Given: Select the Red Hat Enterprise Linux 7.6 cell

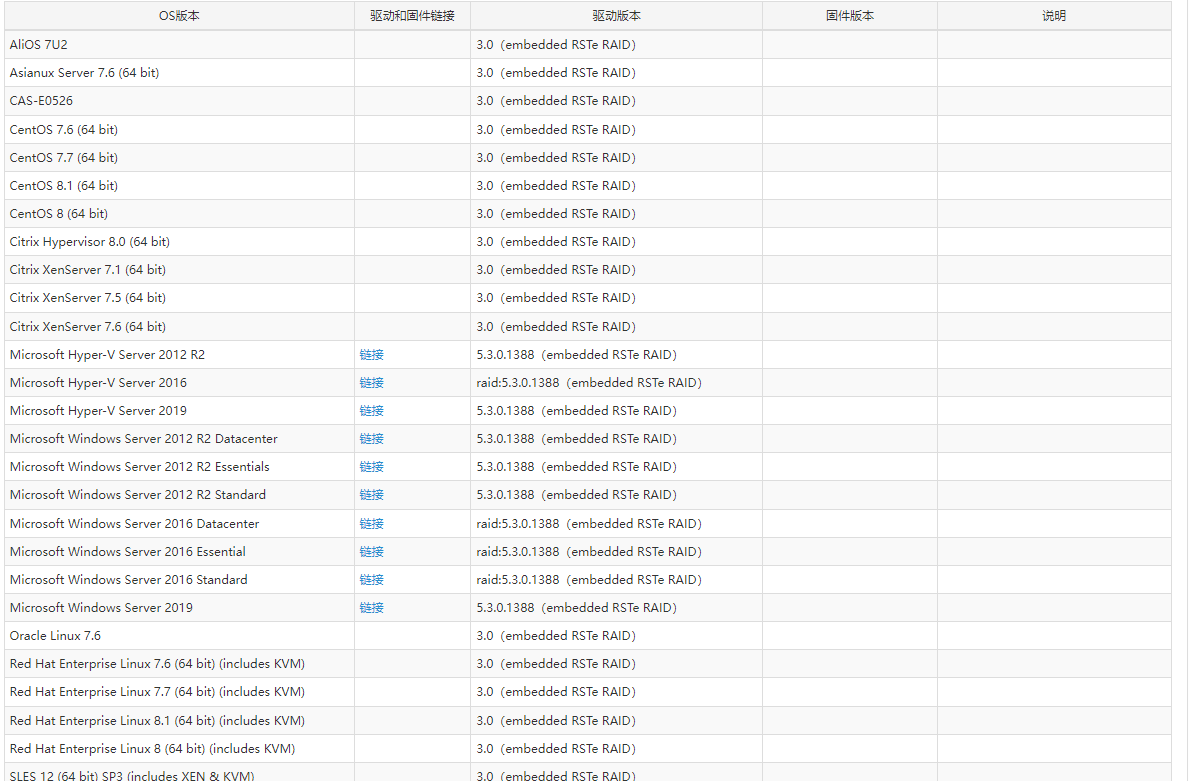Looking at the screenshot, I should tap(179, 664).
